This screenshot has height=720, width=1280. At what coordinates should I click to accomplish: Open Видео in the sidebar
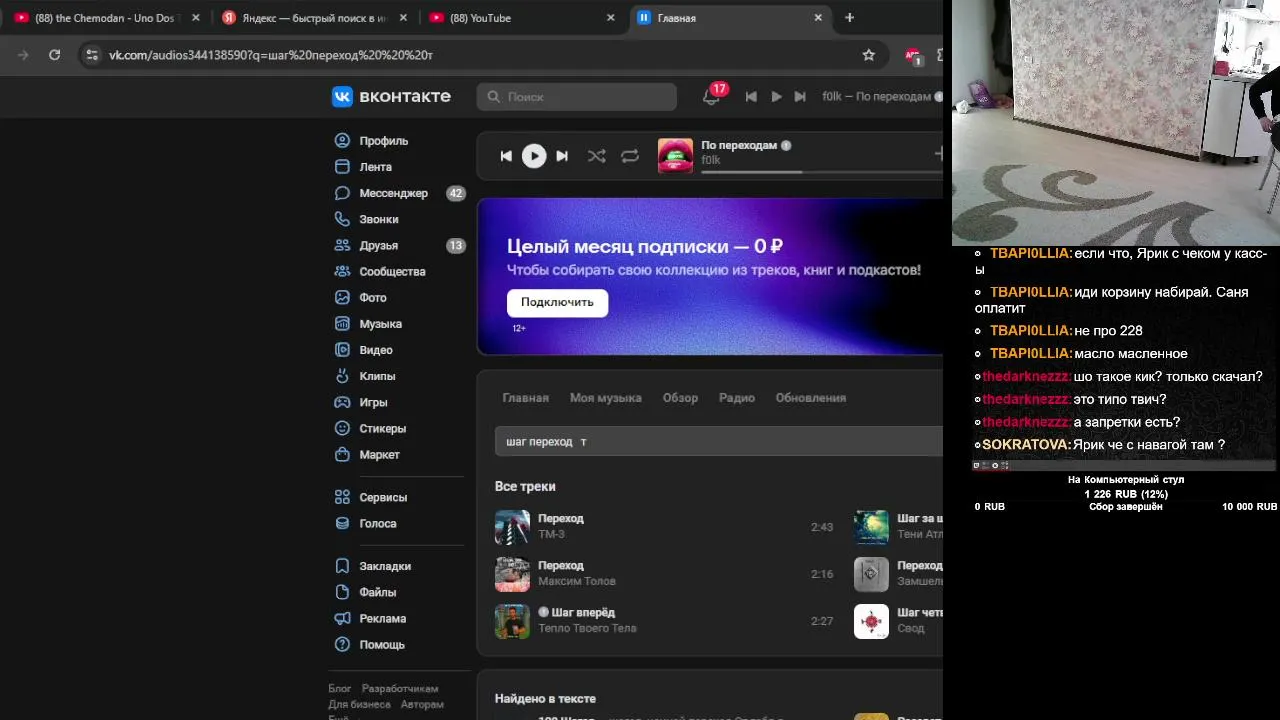point(363,350)
